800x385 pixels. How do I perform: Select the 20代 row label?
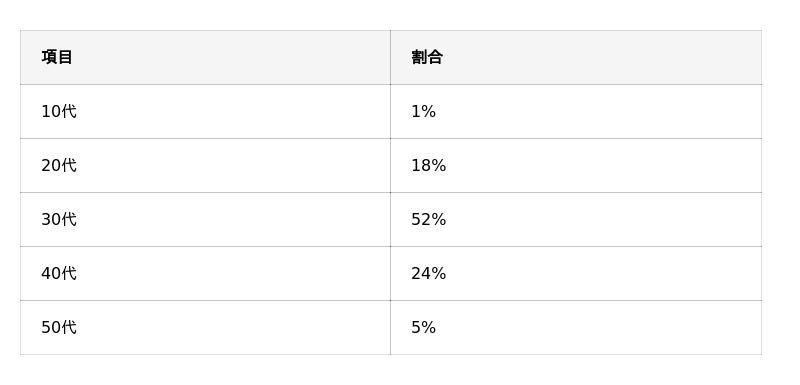click(x=59, y=165)
